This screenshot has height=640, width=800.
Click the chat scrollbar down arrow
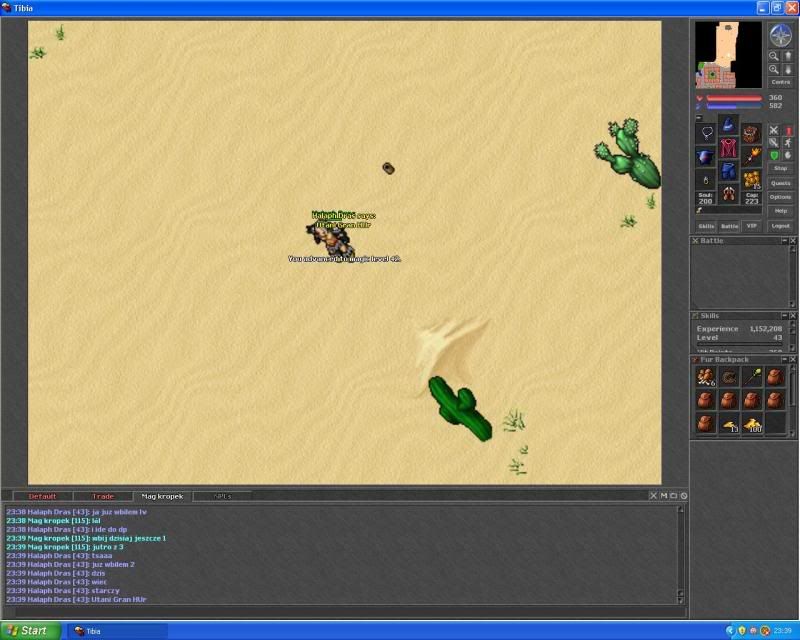coord(680,600)
